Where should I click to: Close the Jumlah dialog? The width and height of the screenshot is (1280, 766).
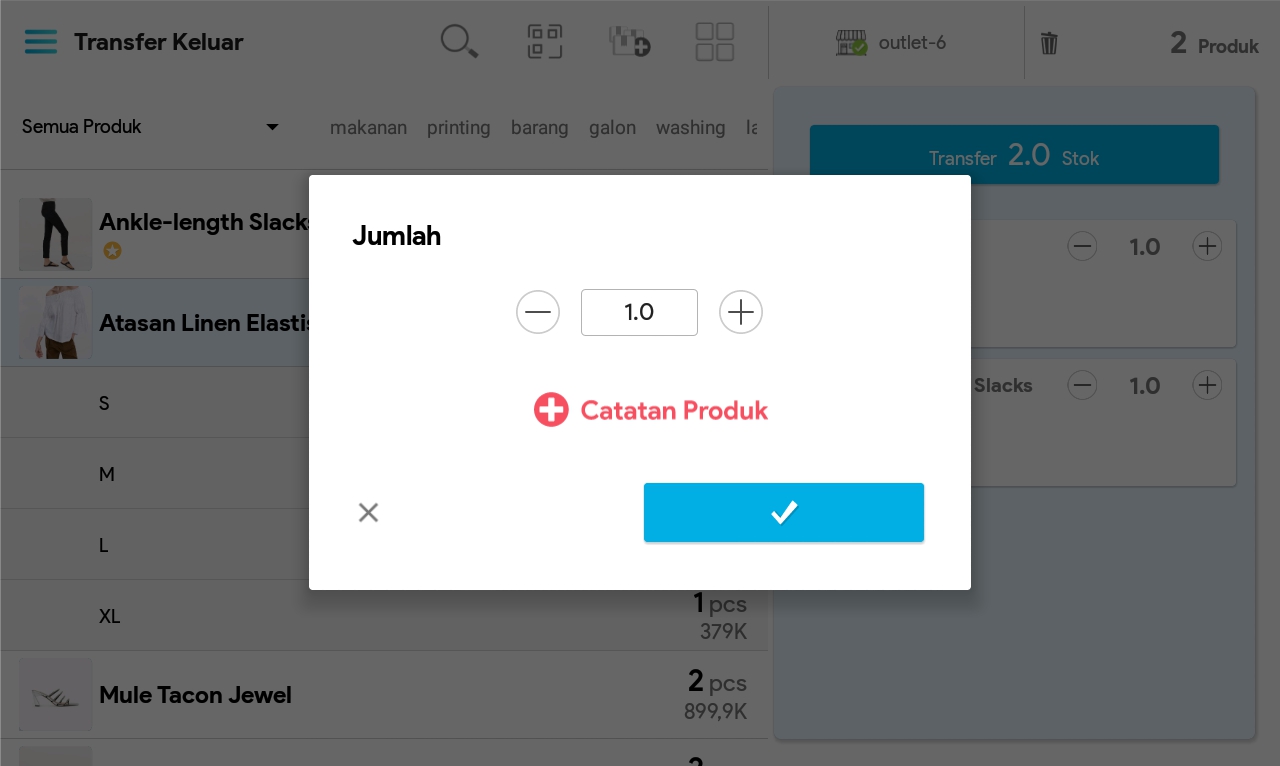[368, 513]
